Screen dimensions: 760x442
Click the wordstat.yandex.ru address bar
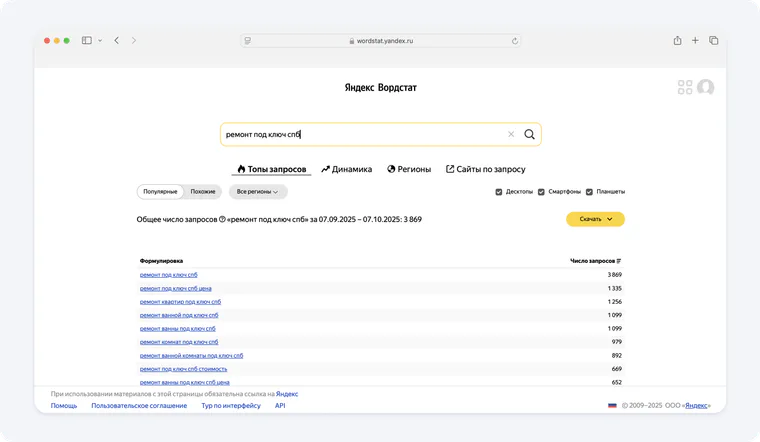click(x=380, y=41)
